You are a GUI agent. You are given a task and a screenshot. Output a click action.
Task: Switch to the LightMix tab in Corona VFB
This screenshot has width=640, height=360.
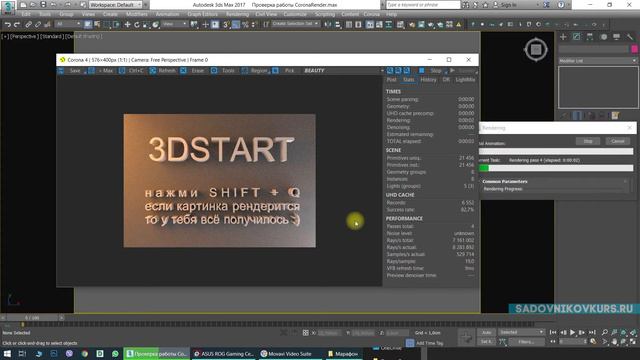pyautogui.click(x=465, y=80)
